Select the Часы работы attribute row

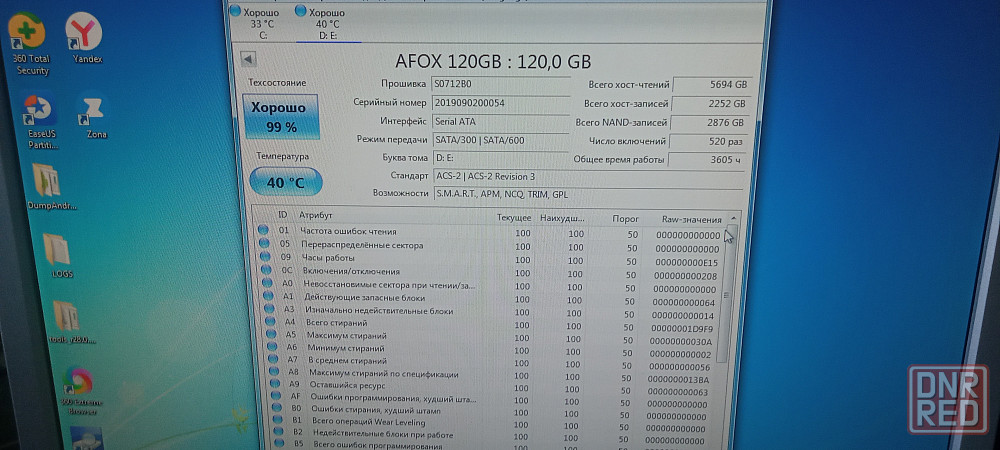point(489,259)
